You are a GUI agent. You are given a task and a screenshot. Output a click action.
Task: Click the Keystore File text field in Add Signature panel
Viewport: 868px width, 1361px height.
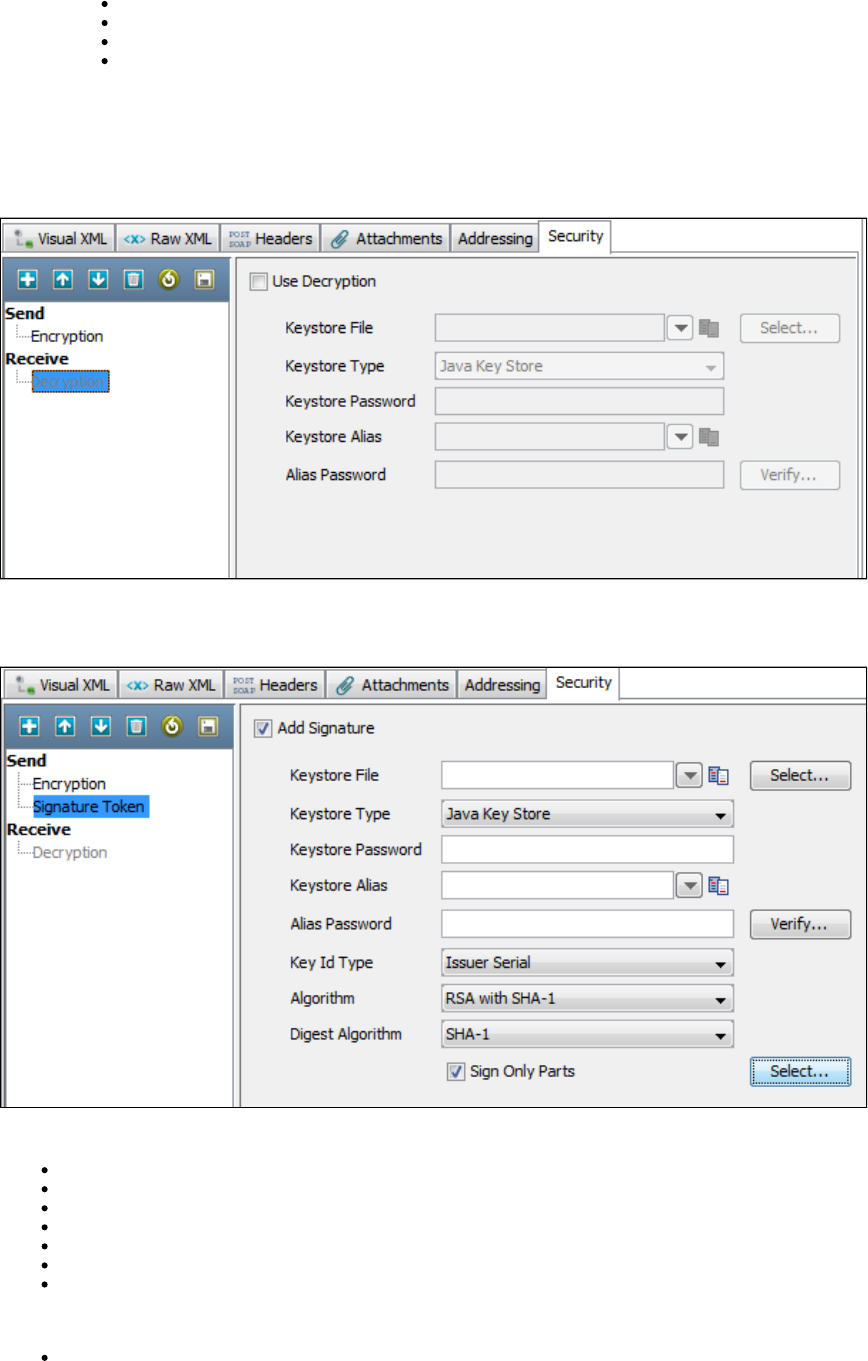click(558, 775)
